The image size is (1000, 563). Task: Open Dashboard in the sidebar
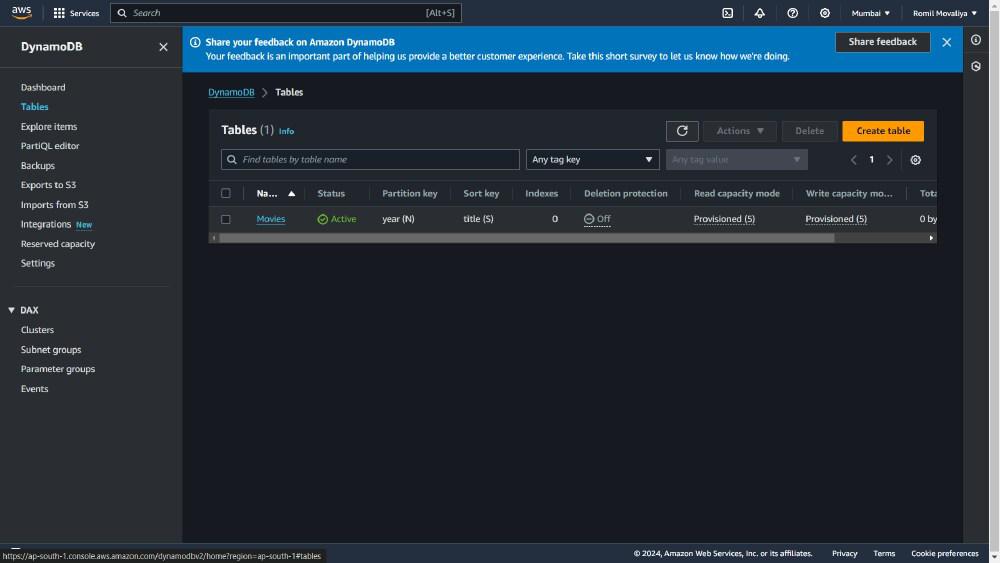(x=43, y=87)
